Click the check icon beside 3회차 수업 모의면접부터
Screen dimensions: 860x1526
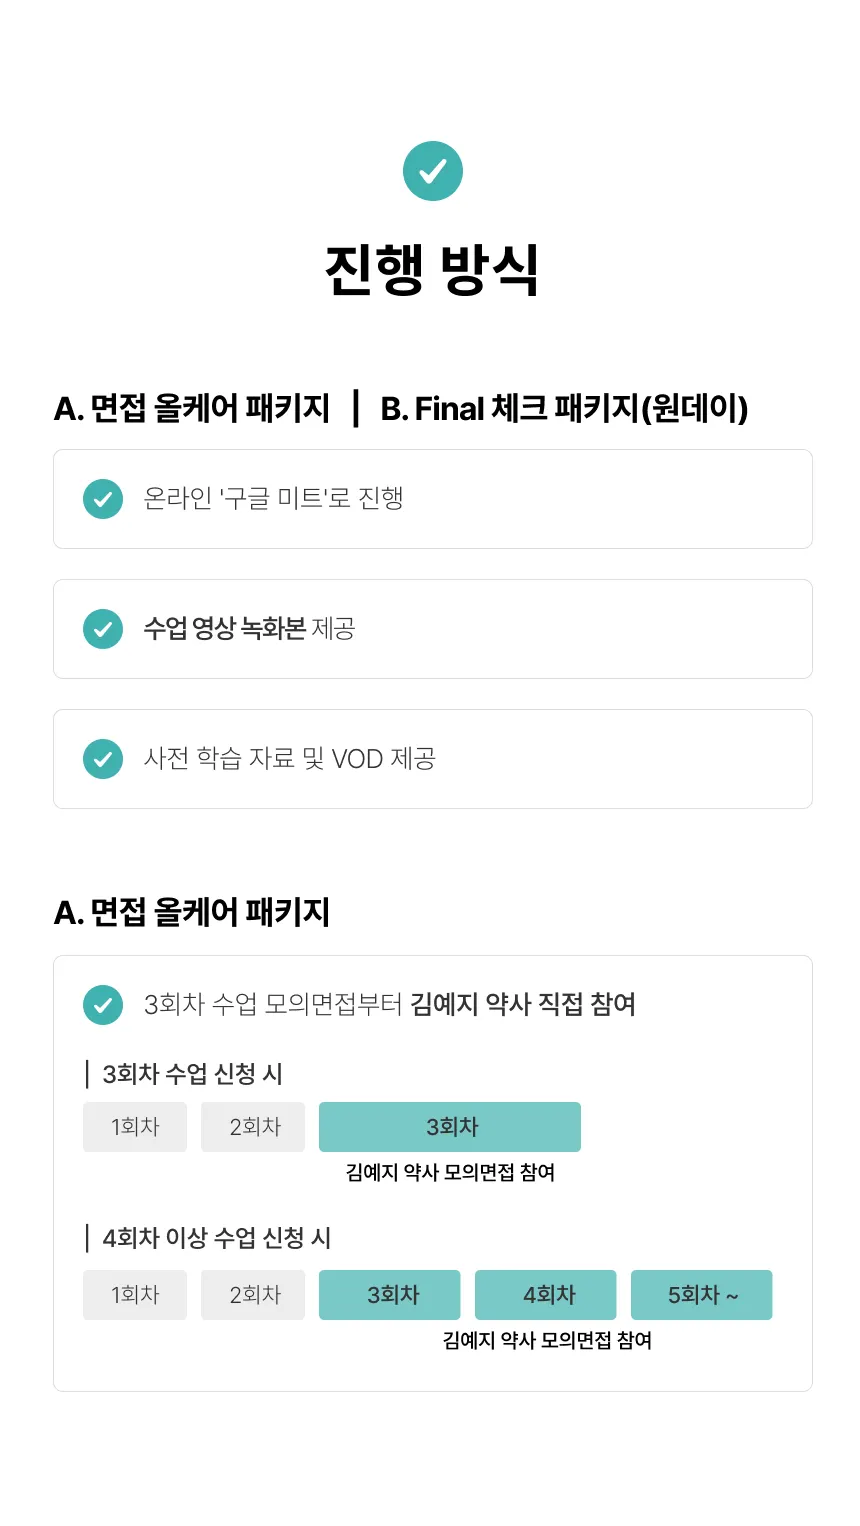103,1005
